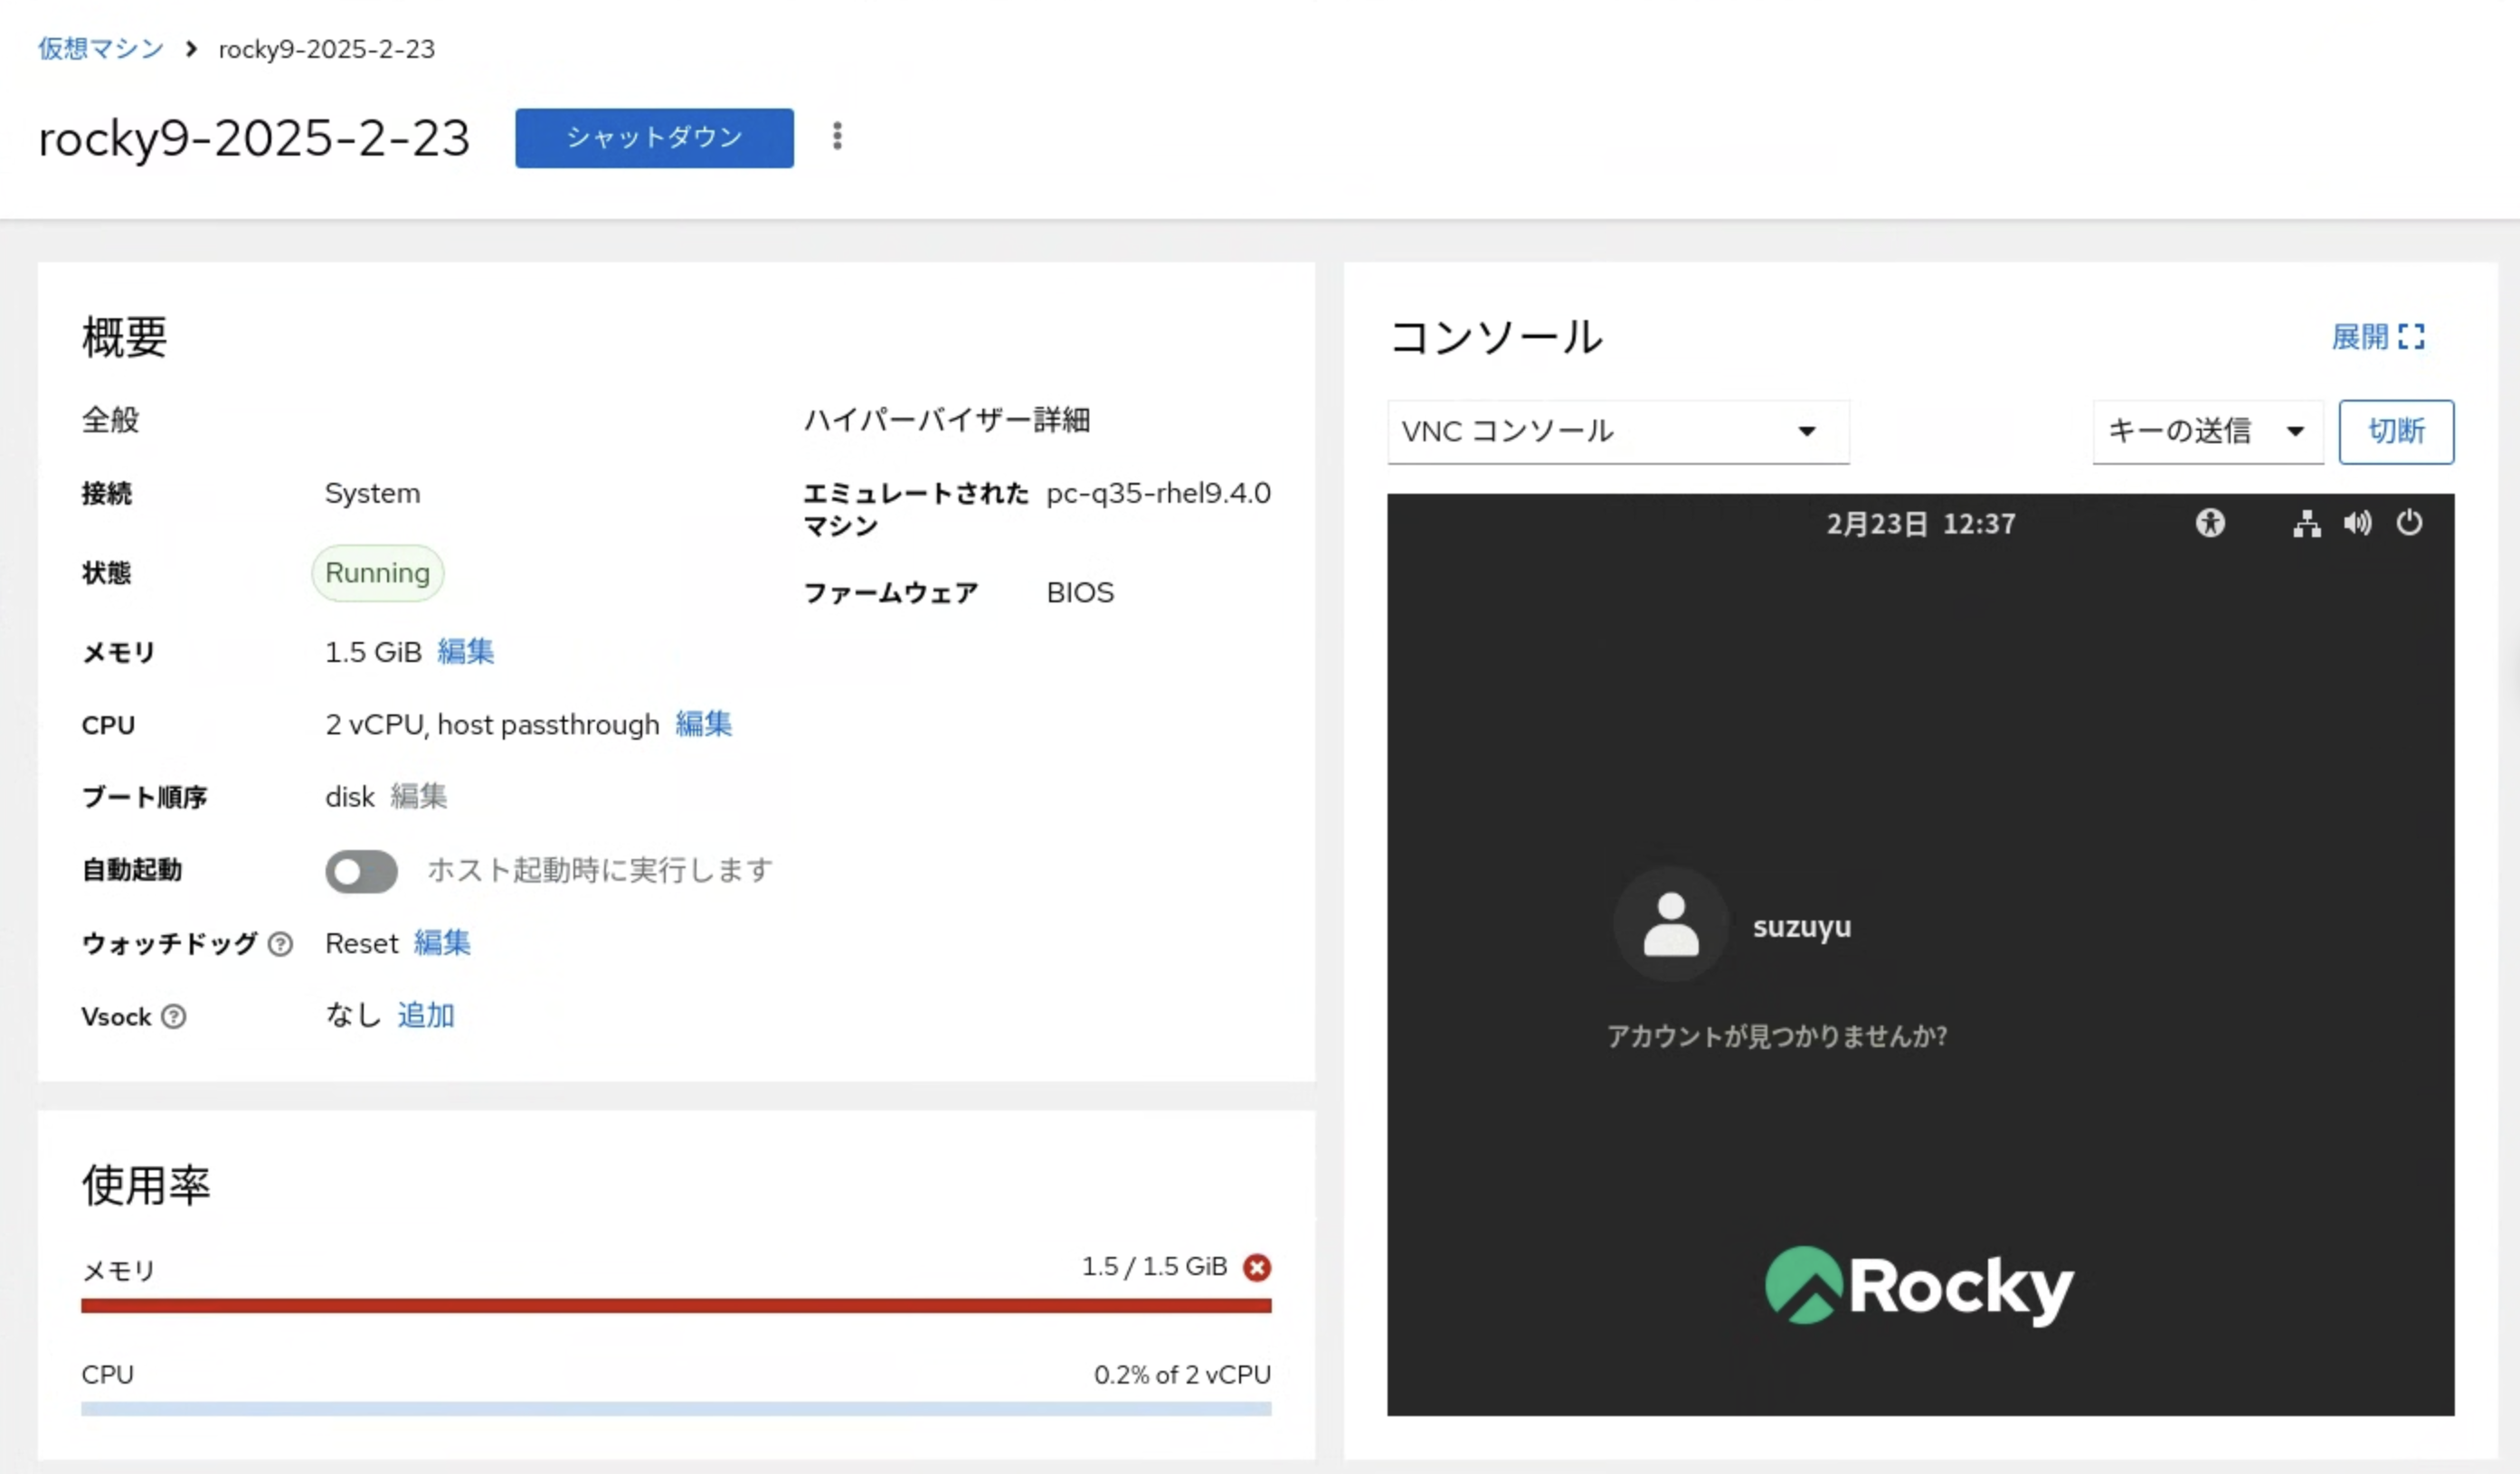Open the kebab menu beside シャットダウン
2520x1474 pixels.
(836, 137)
